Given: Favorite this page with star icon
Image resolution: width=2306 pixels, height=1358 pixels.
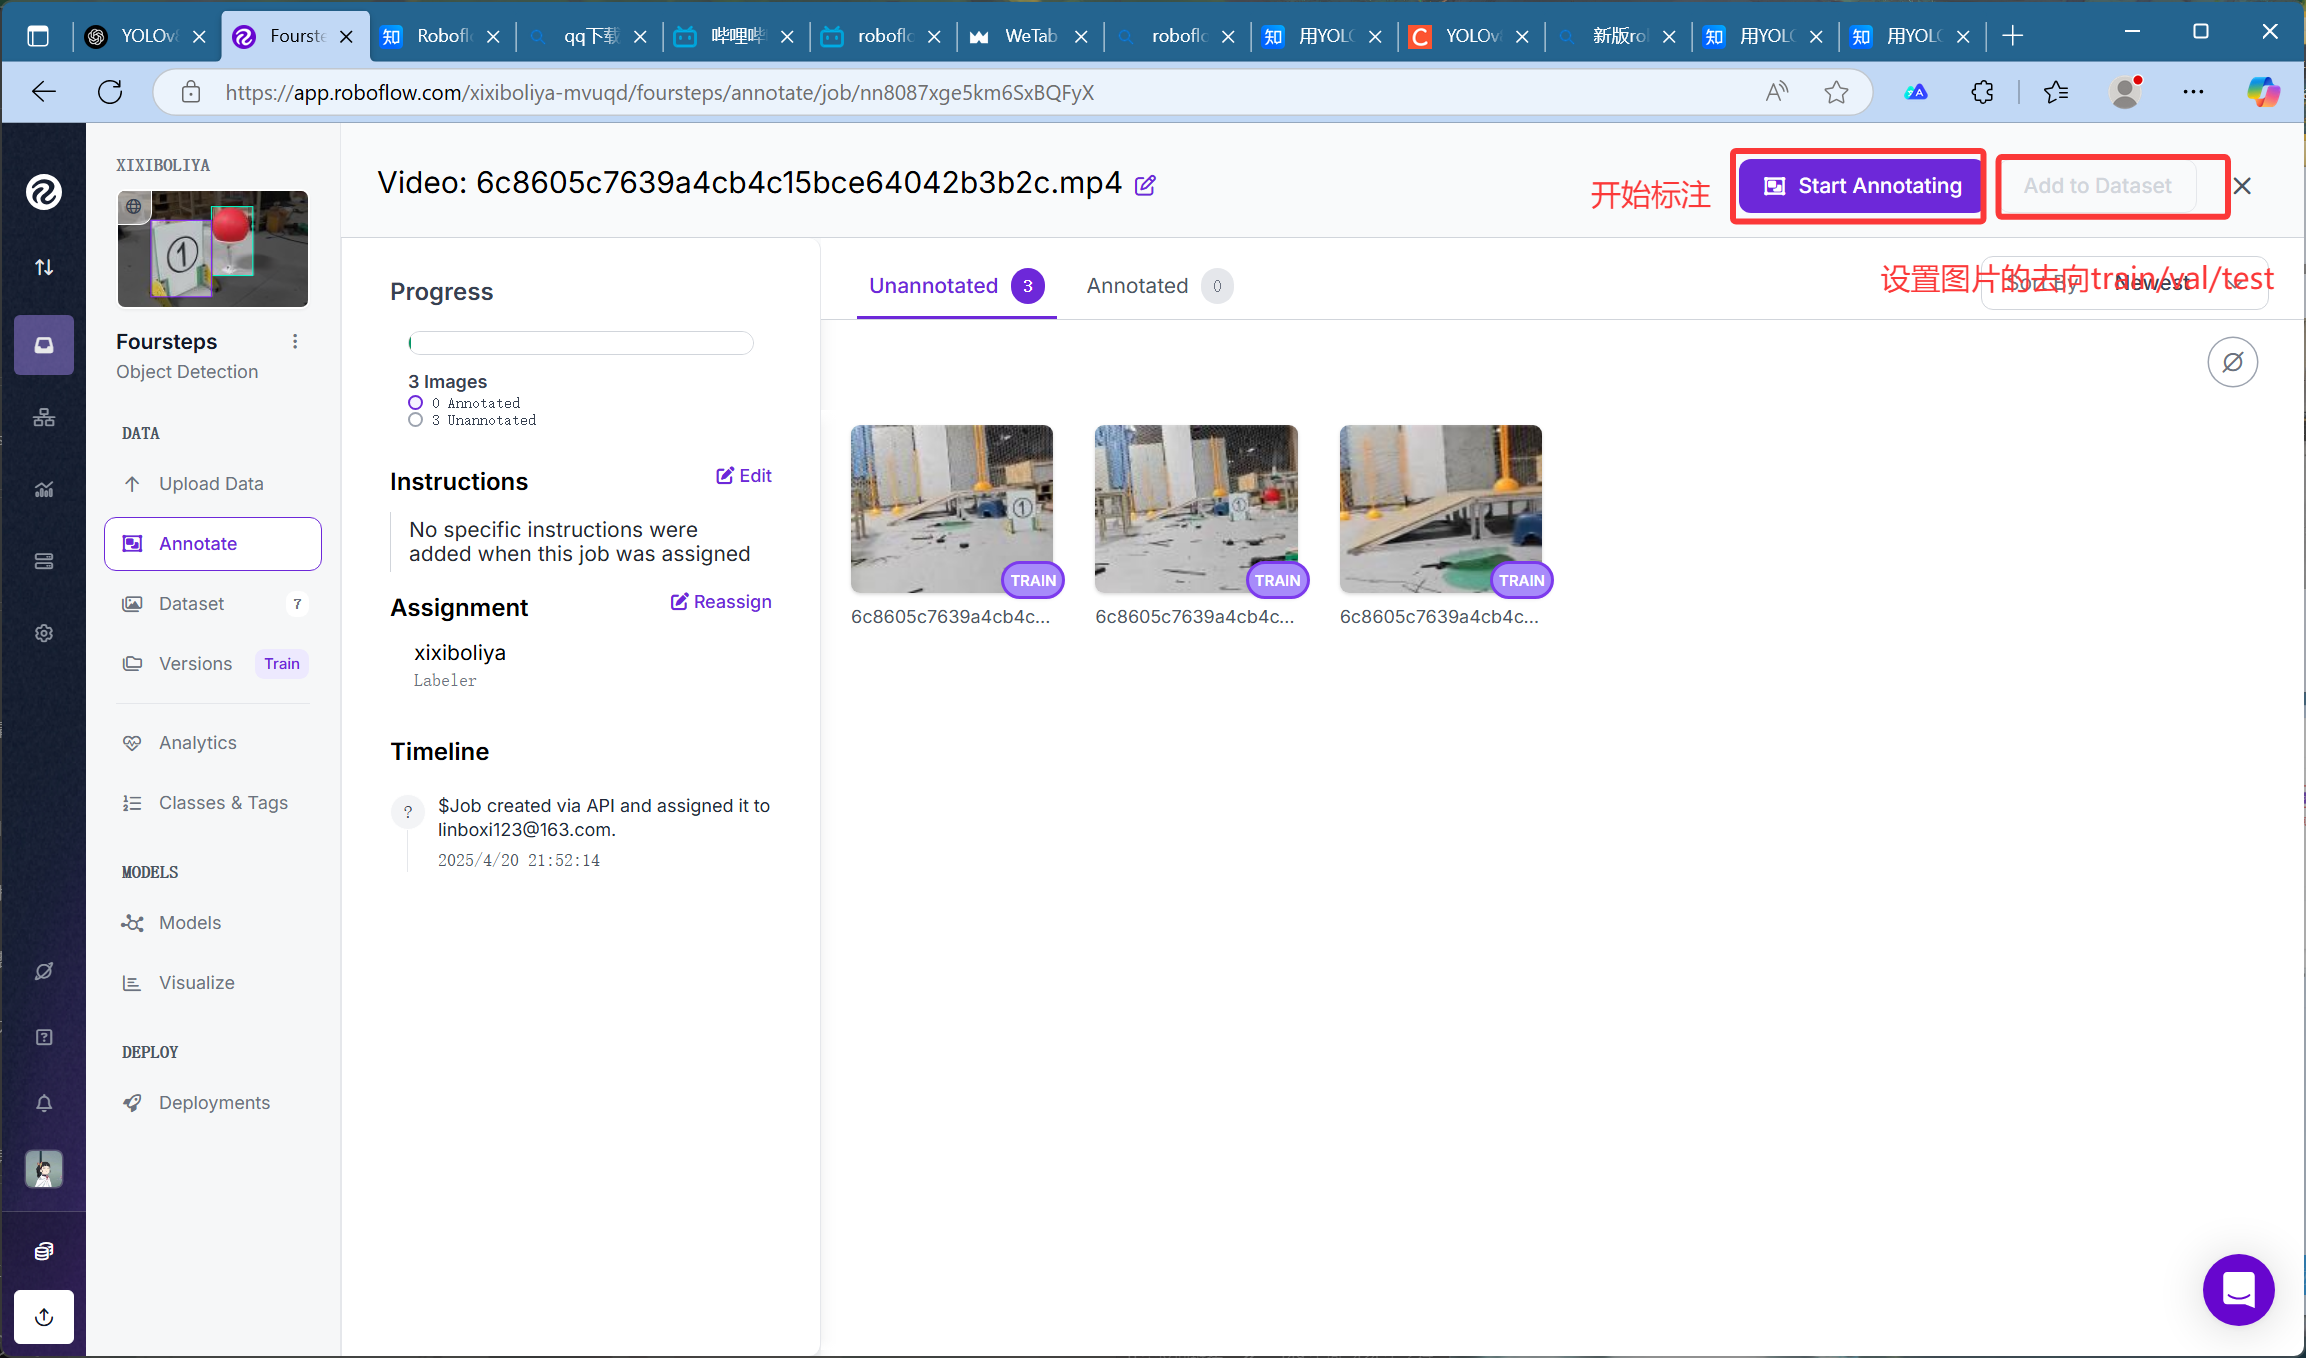Looking at the screenshot, I should coord(1836,93).
